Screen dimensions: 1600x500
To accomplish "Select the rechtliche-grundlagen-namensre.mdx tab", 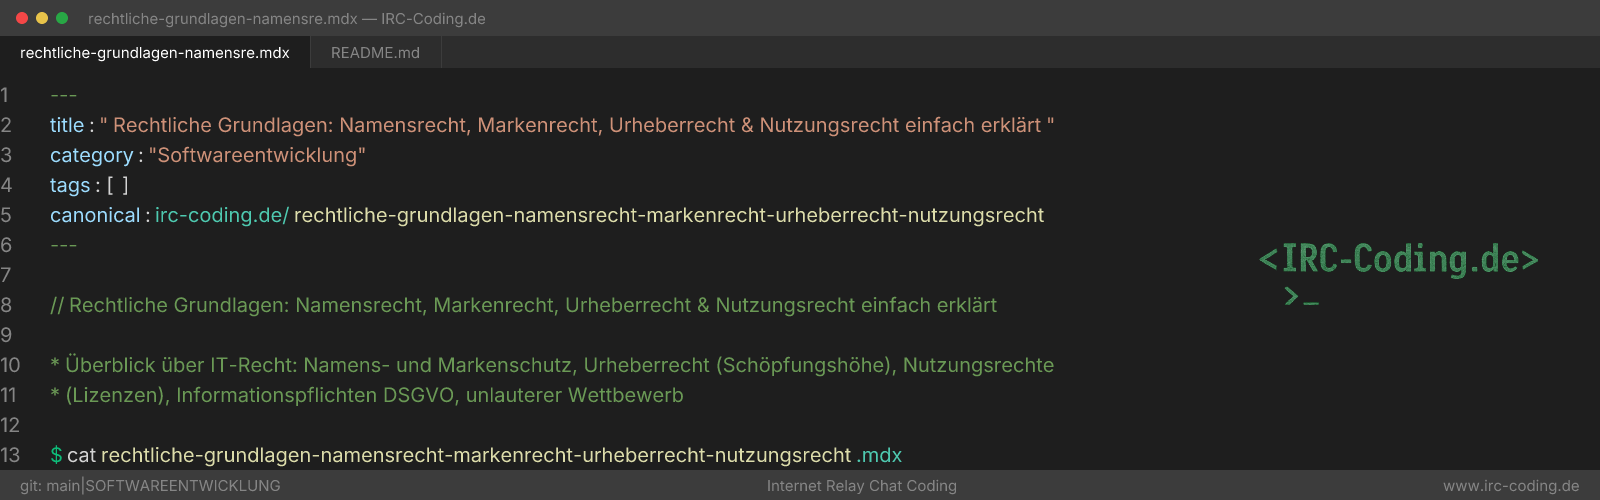I will (155, 53).
